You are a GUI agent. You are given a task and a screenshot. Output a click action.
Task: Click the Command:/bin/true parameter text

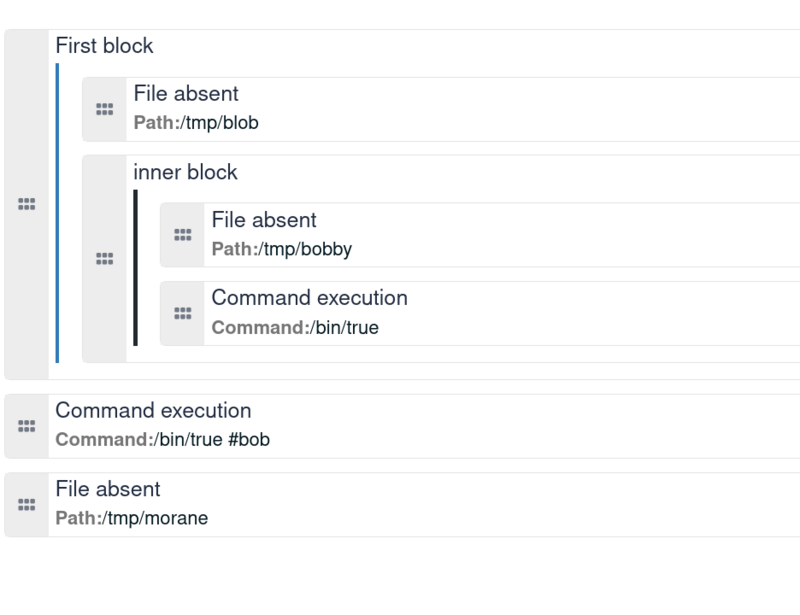coord(295,327)
